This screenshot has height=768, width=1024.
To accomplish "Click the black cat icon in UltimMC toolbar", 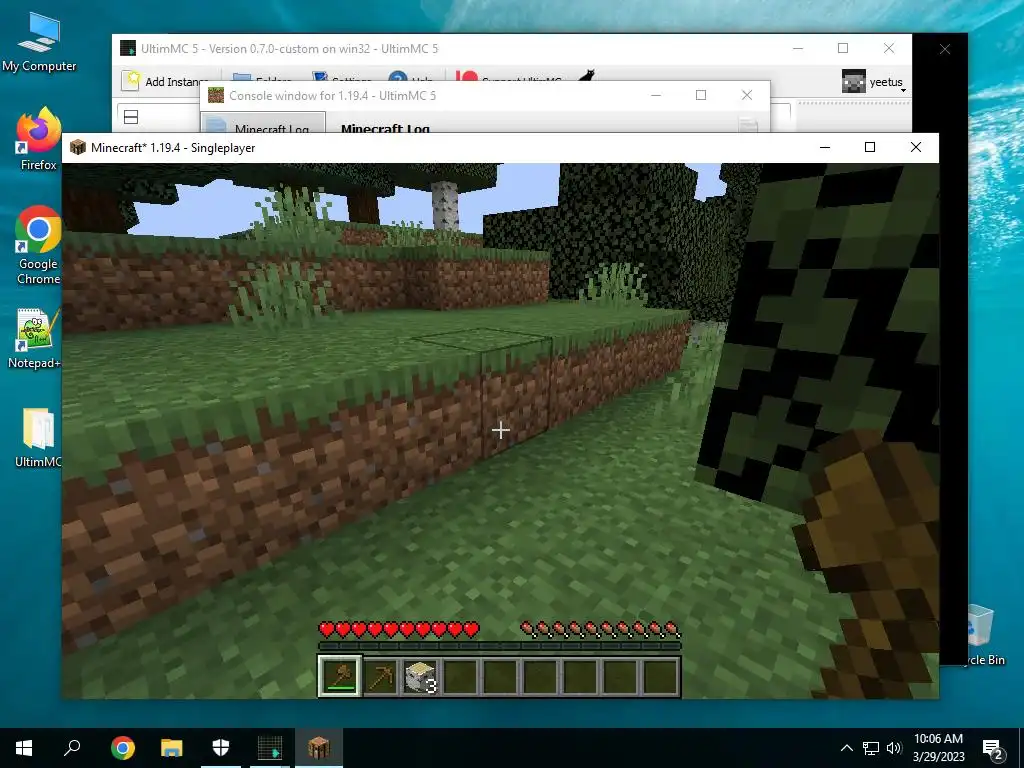I will 586,76.
